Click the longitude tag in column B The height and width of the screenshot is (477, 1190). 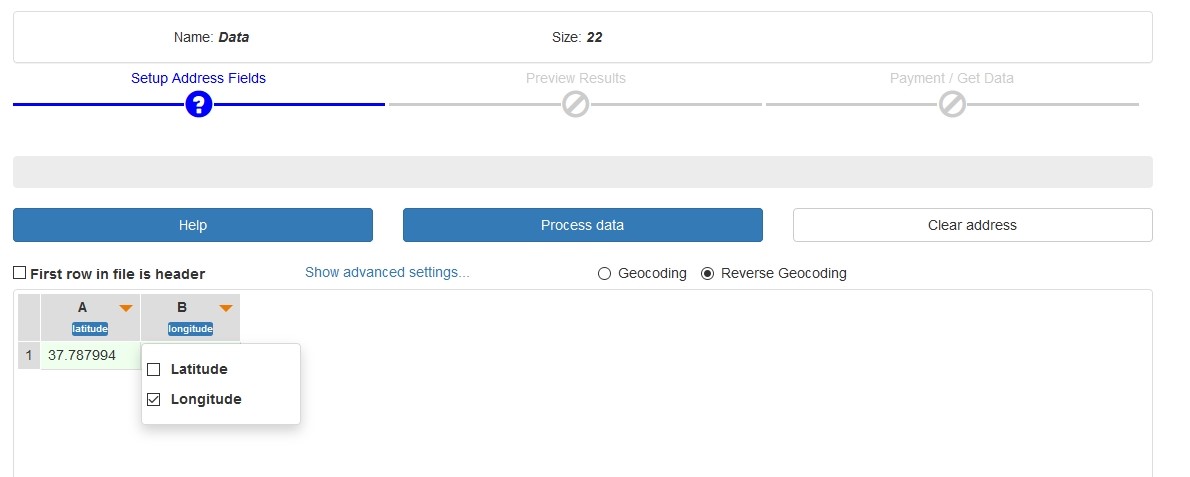click(190, 329)
